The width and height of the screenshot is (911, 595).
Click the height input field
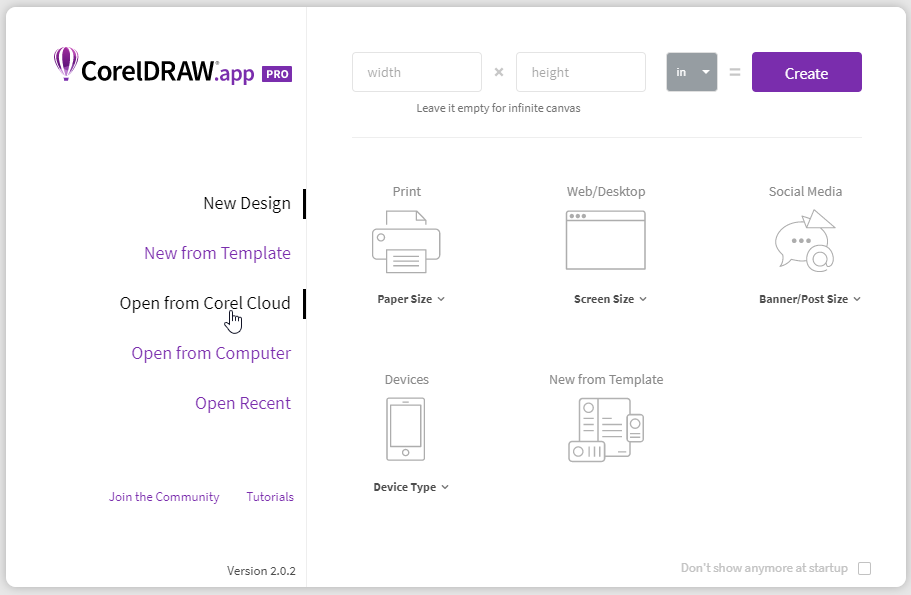pos(580,72)
